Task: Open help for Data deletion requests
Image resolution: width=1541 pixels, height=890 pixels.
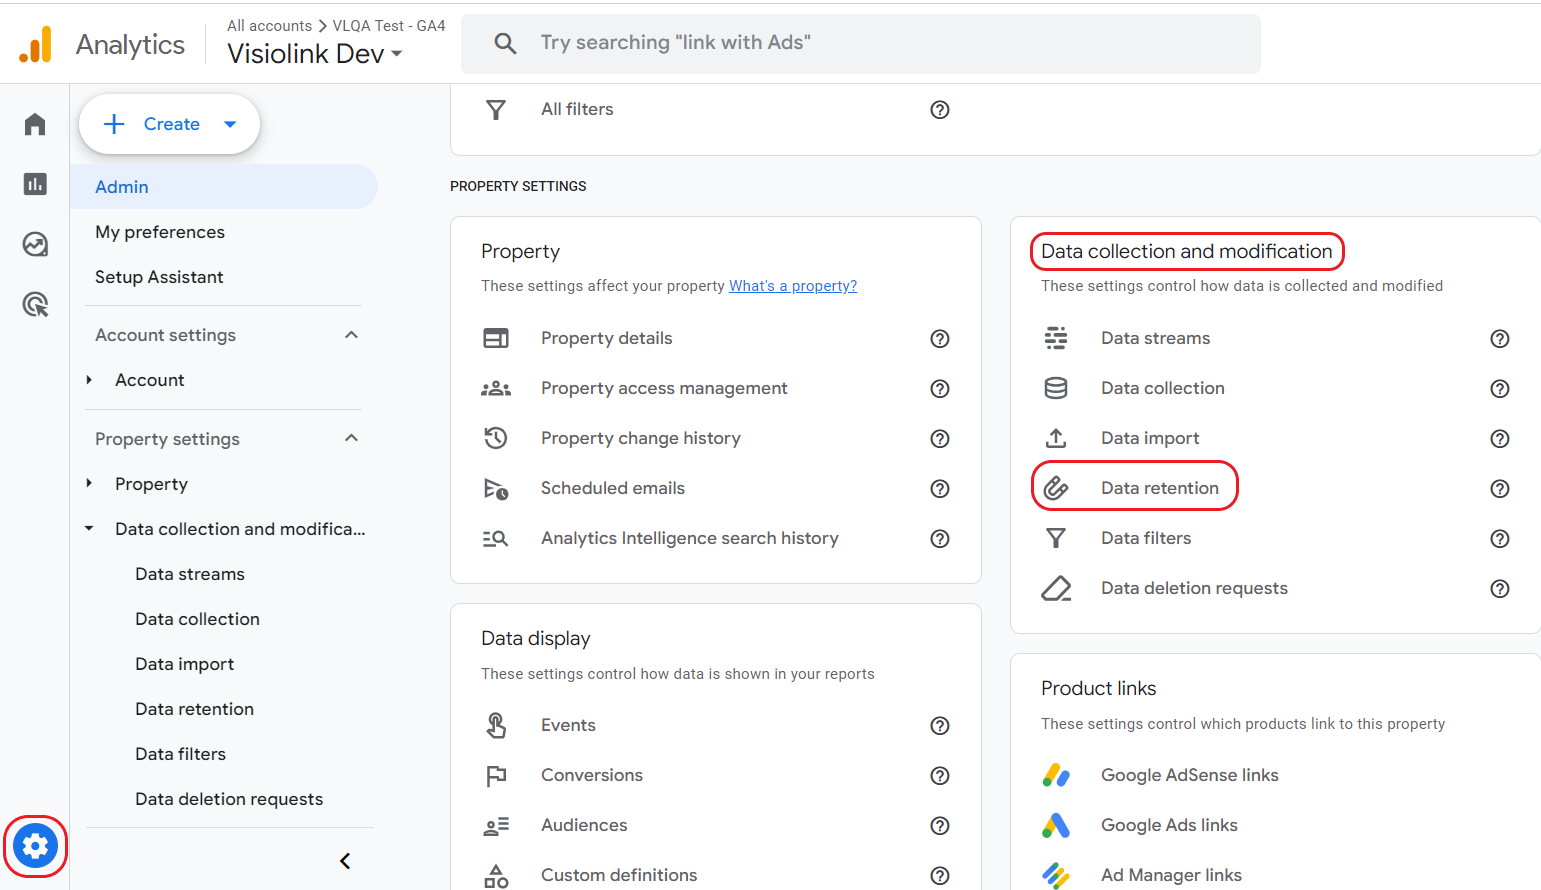Action: (1500, 589)
